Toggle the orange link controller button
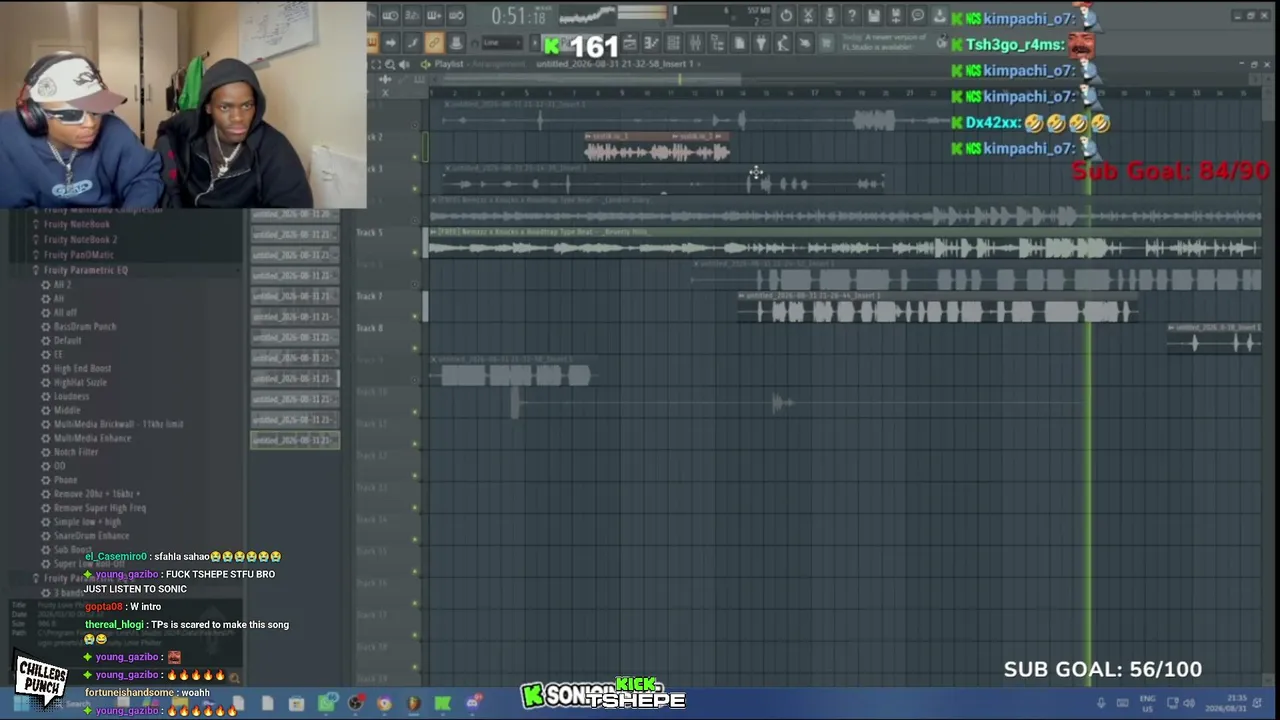 pyautogui.click(x=434, y=43)
